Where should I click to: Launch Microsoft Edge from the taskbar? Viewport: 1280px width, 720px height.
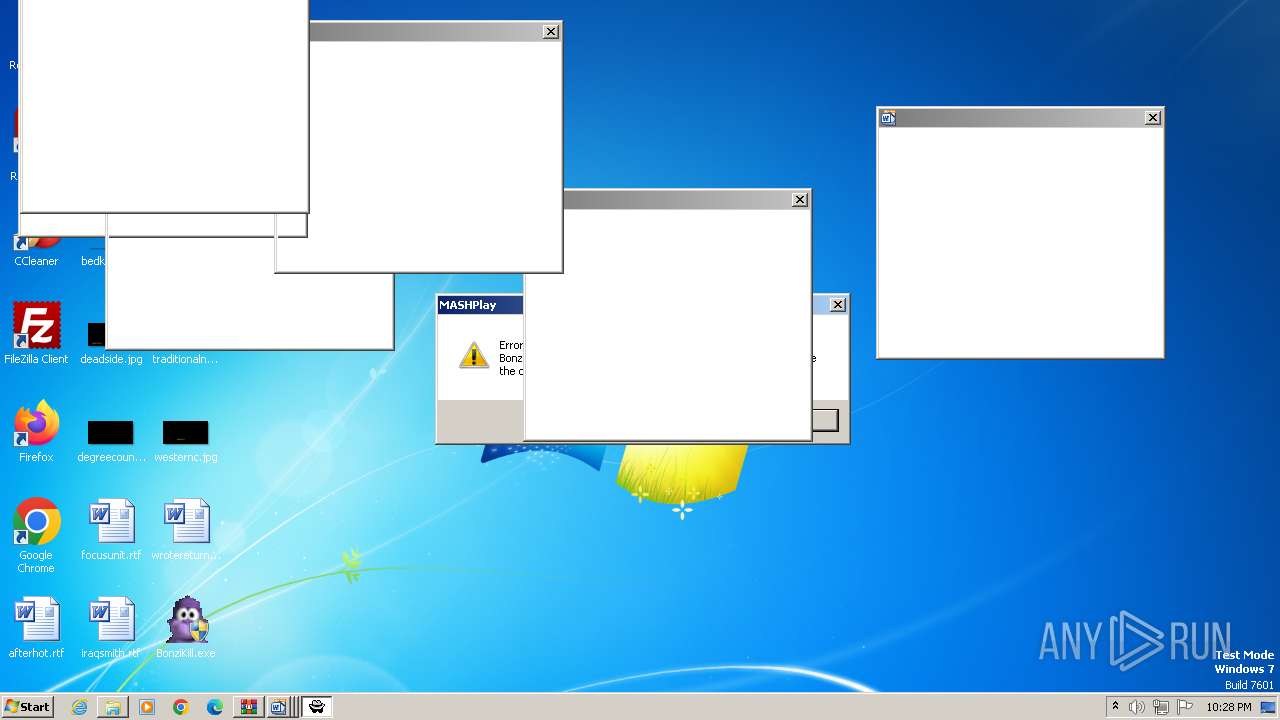[215, 707]
